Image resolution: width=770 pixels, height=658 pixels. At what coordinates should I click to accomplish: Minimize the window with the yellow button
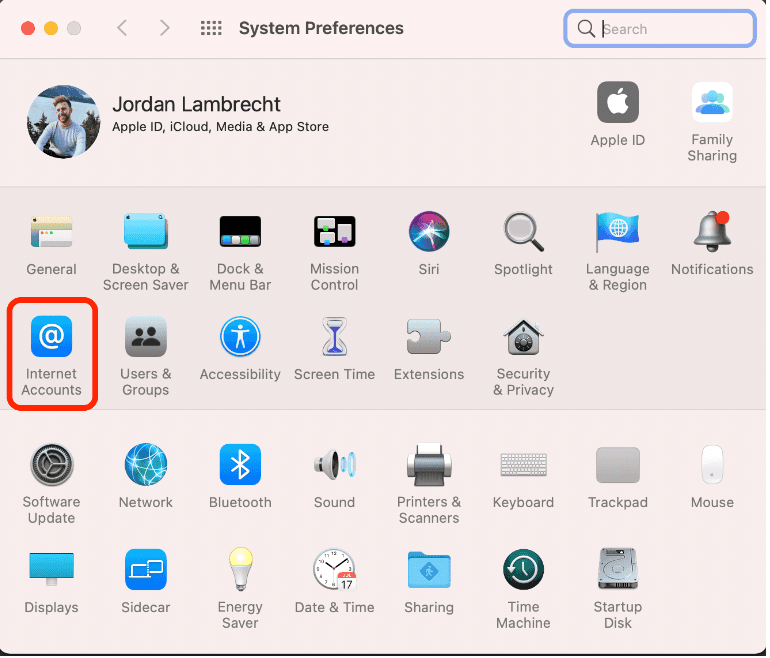click(x=51, y=28)
